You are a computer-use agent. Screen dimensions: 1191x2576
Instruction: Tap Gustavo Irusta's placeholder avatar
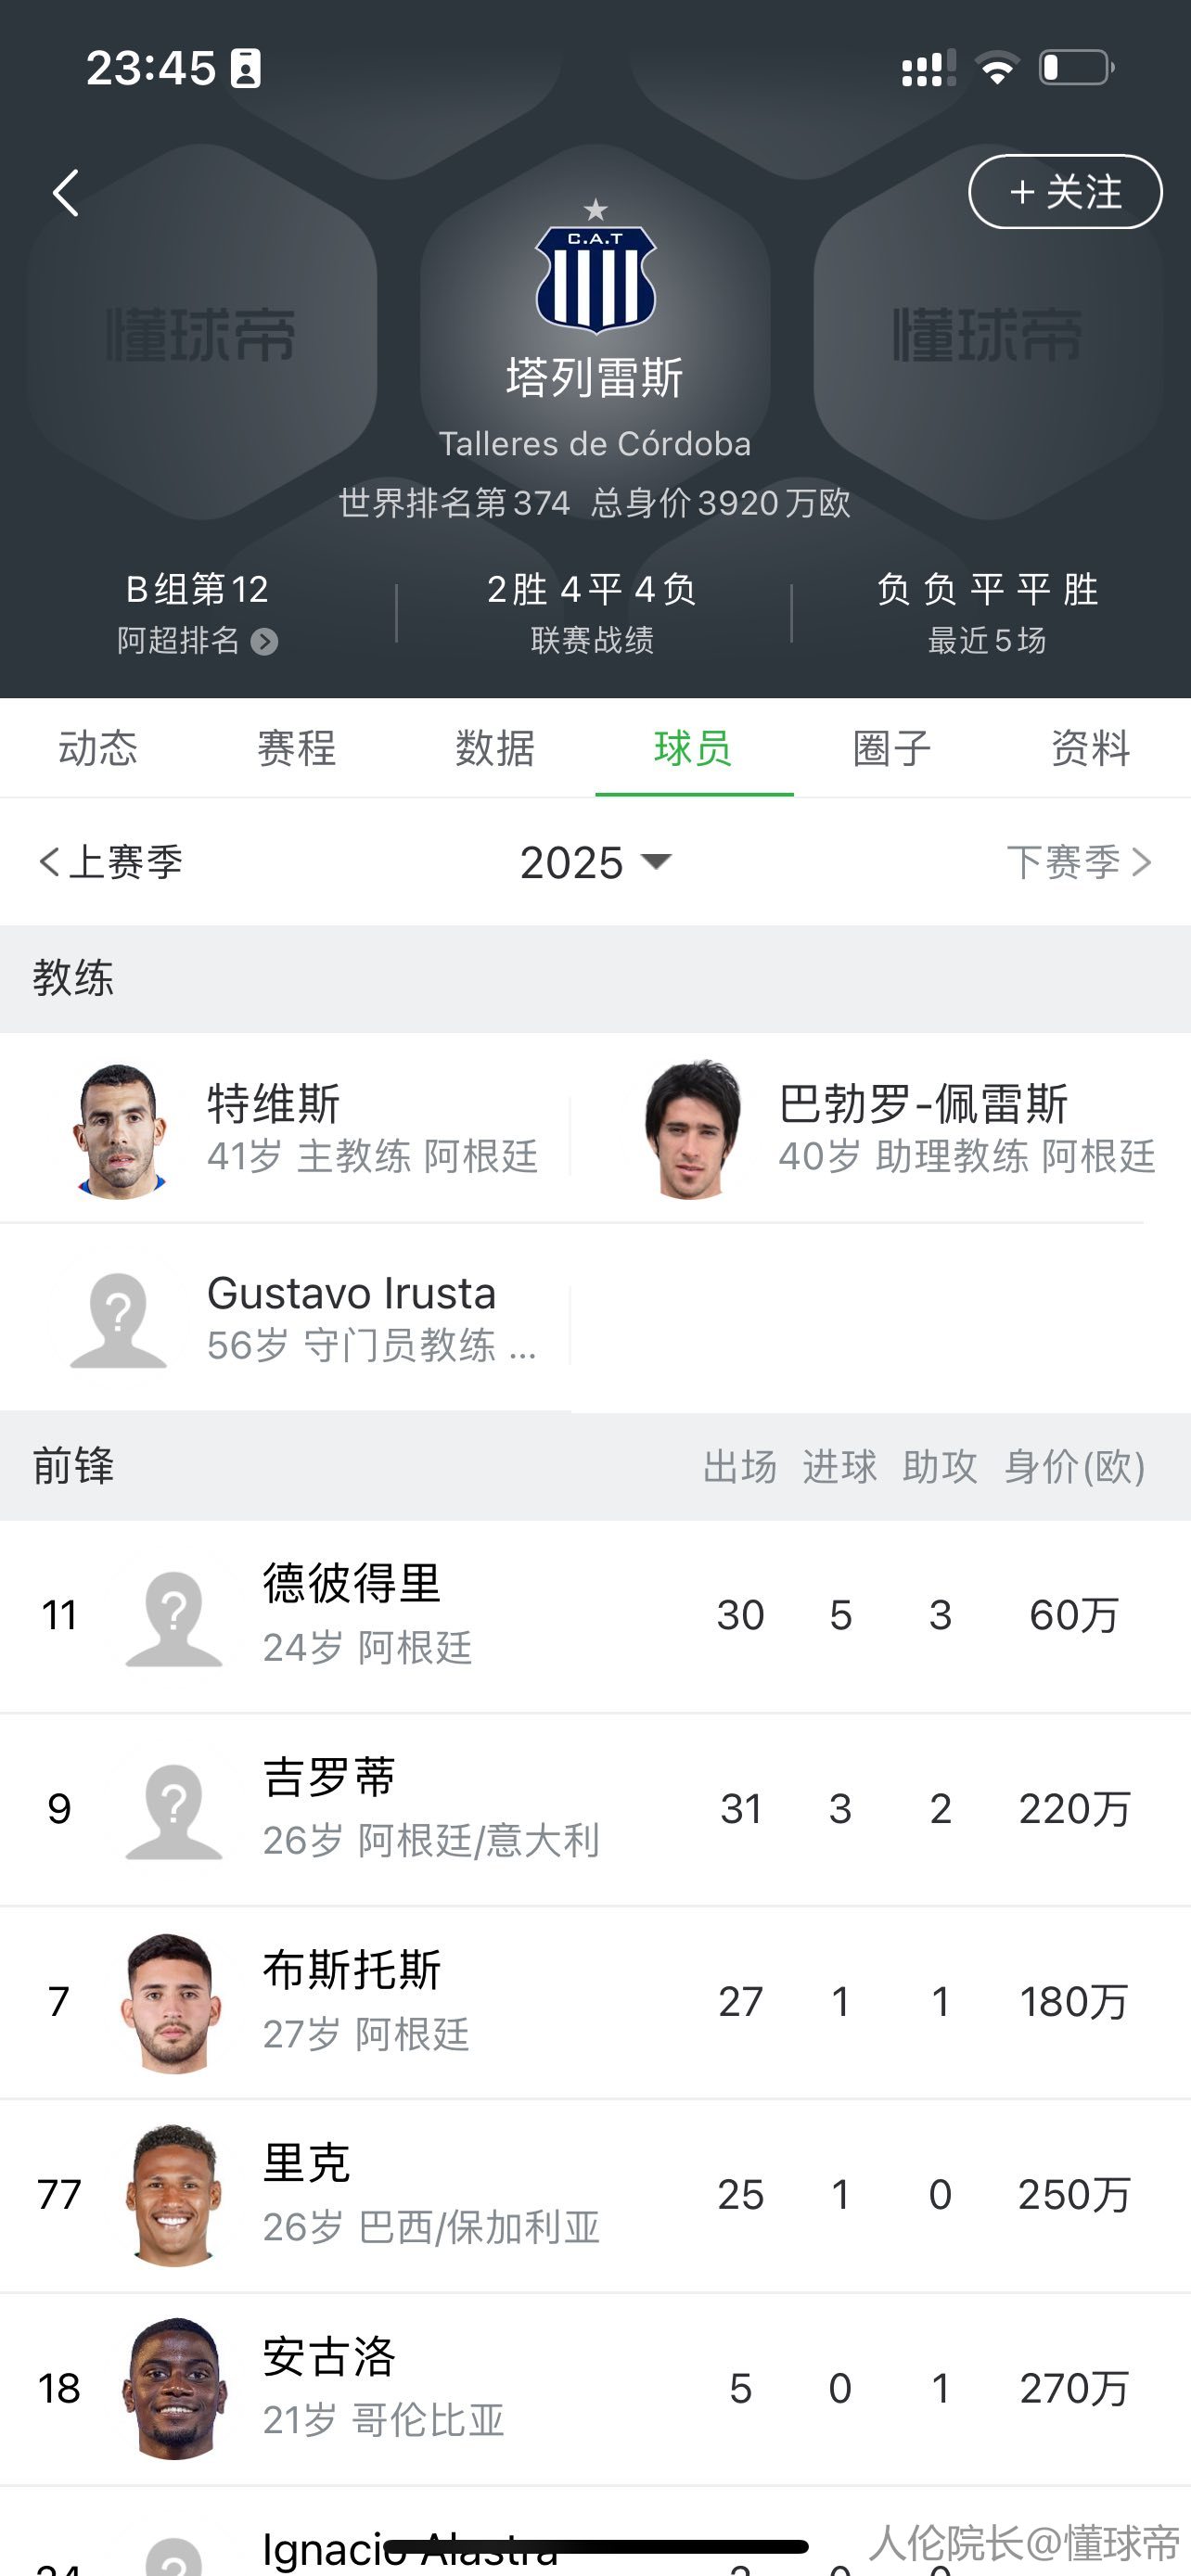pyautogui.click(x=118, y=1319)
